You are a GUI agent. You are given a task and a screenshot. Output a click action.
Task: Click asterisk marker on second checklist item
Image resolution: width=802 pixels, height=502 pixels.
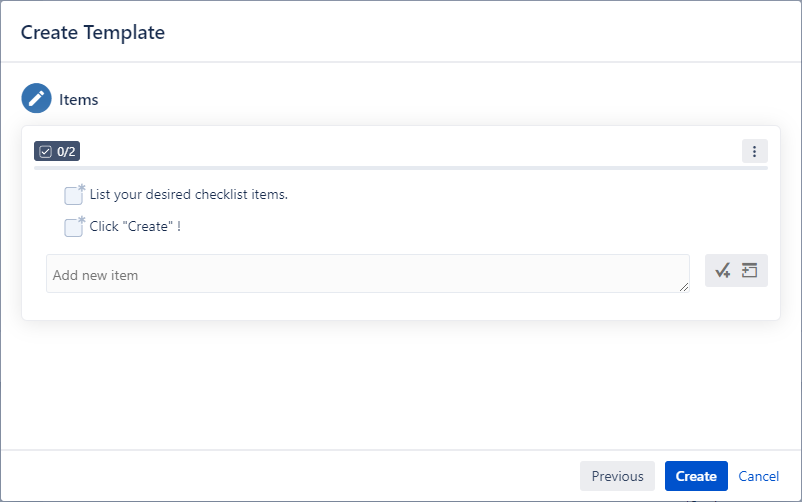[82, 219]
